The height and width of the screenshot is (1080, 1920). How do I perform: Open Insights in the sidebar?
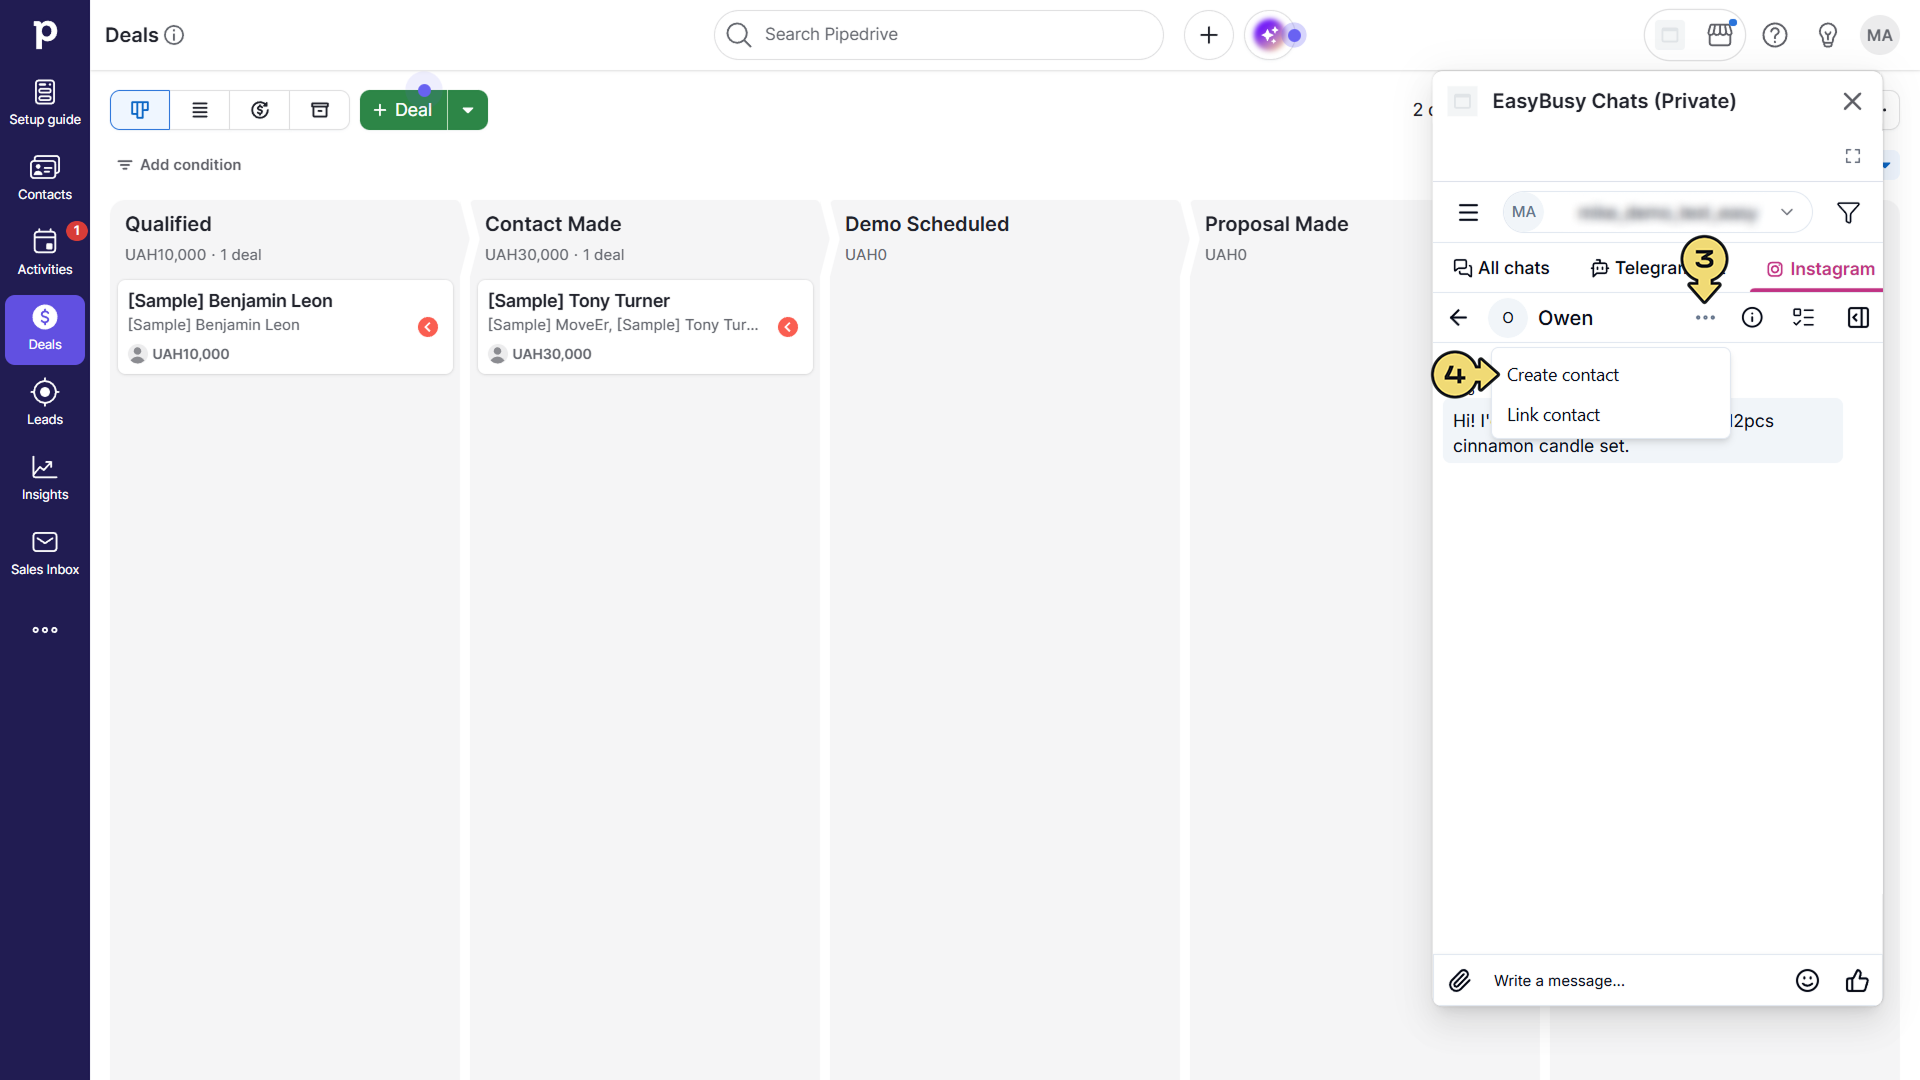coord(45,478)
